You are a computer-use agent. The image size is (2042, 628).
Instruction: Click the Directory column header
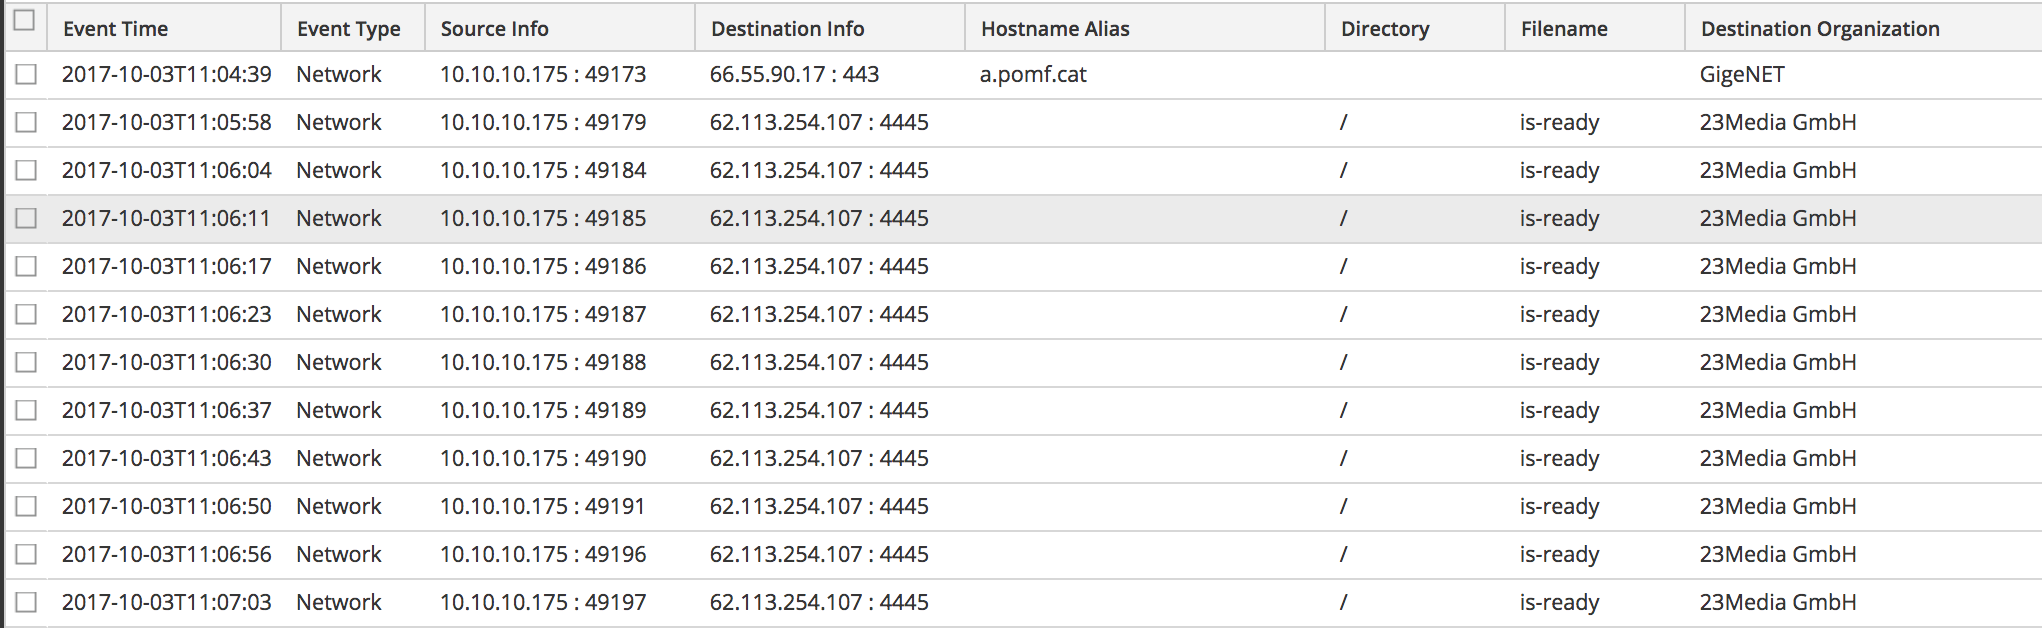1385,29
